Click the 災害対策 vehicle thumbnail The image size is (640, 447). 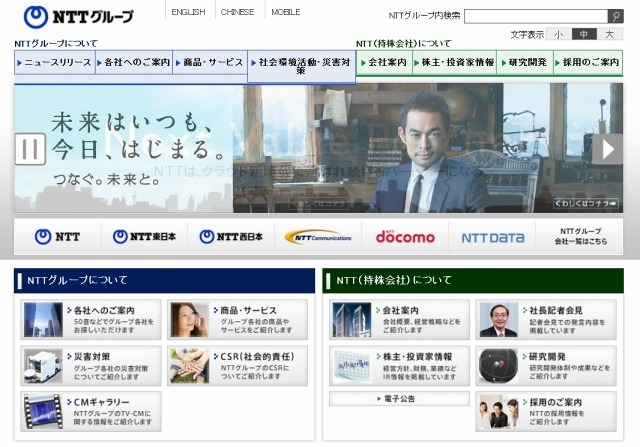43,366
